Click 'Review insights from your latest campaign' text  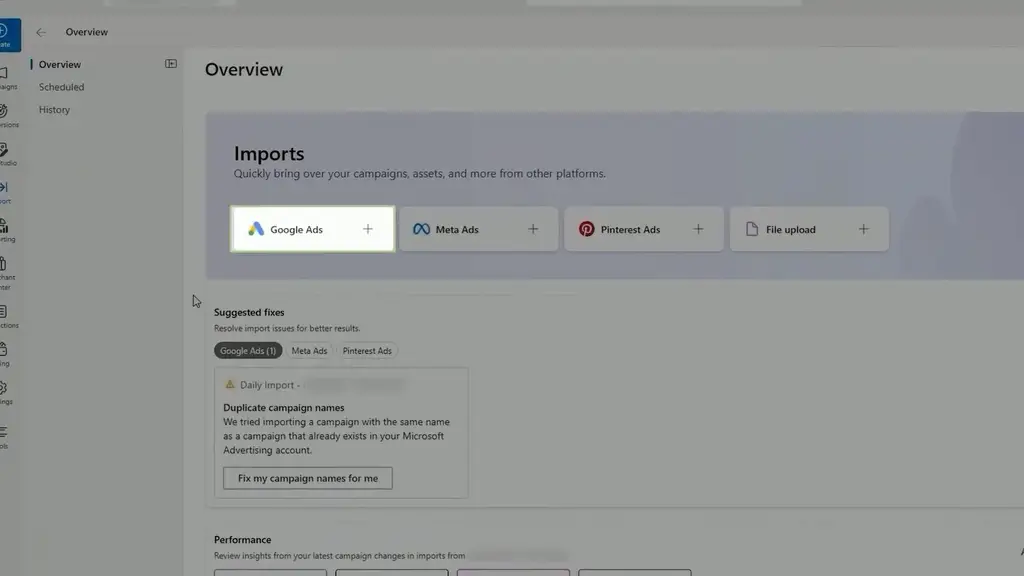point(339,556)
